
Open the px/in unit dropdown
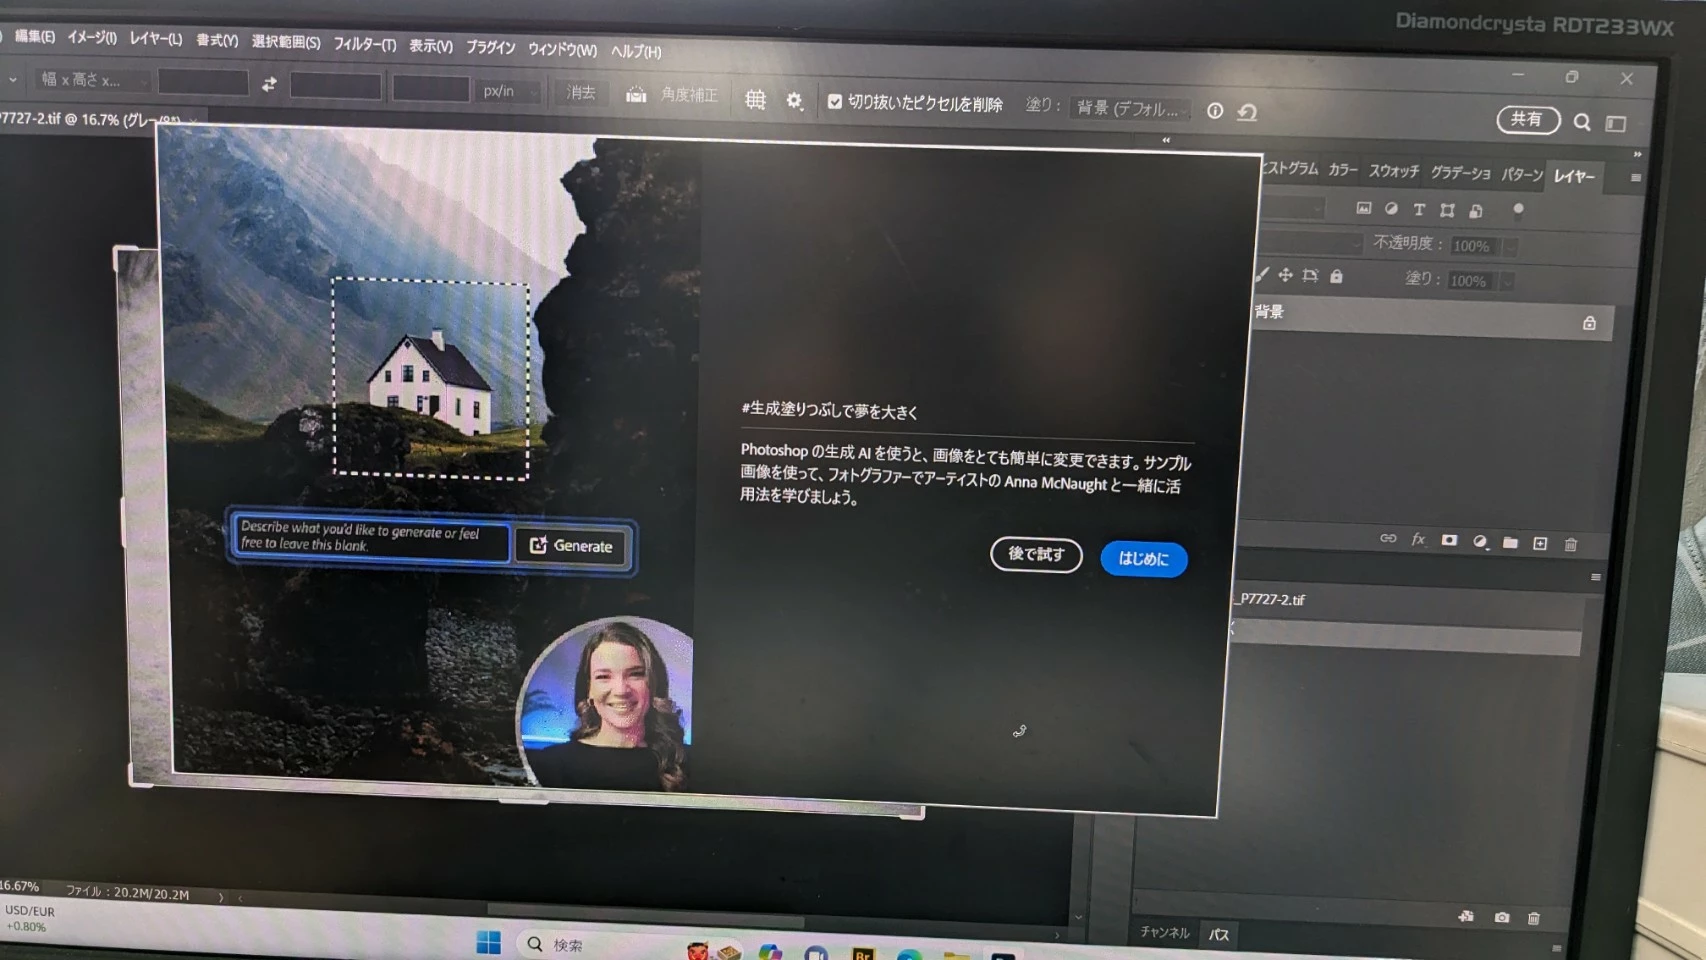pos(508,91)
